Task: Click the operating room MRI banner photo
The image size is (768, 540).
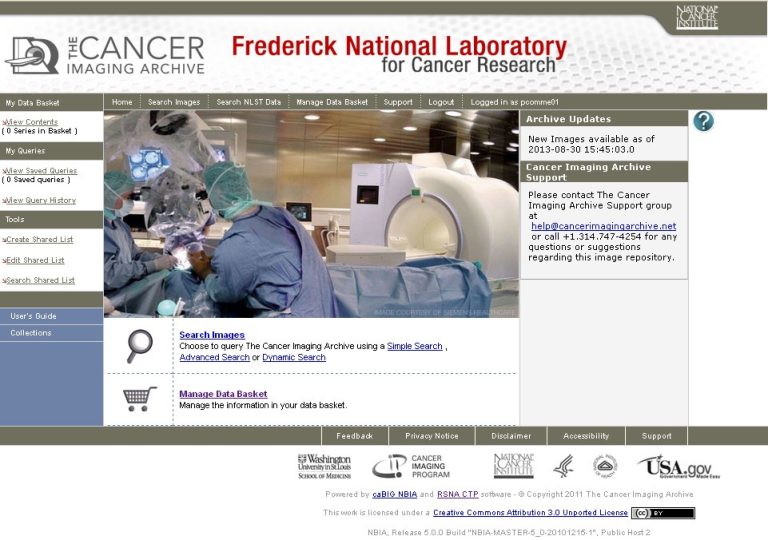Action: point(312,214)
